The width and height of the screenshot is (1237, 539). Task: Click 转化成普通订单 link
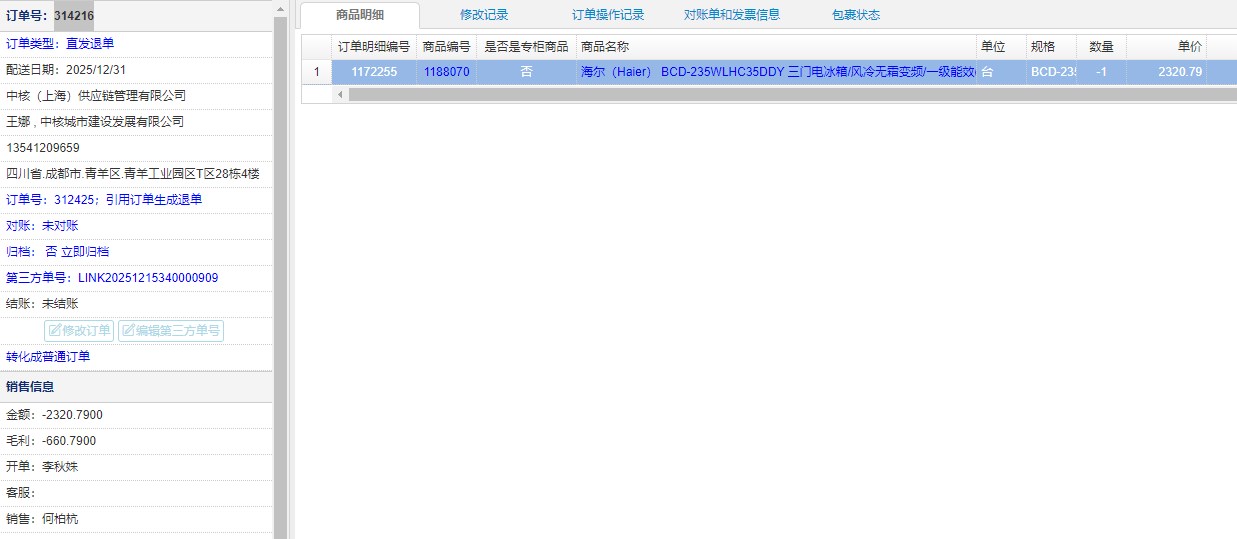[x=48, y=357]
